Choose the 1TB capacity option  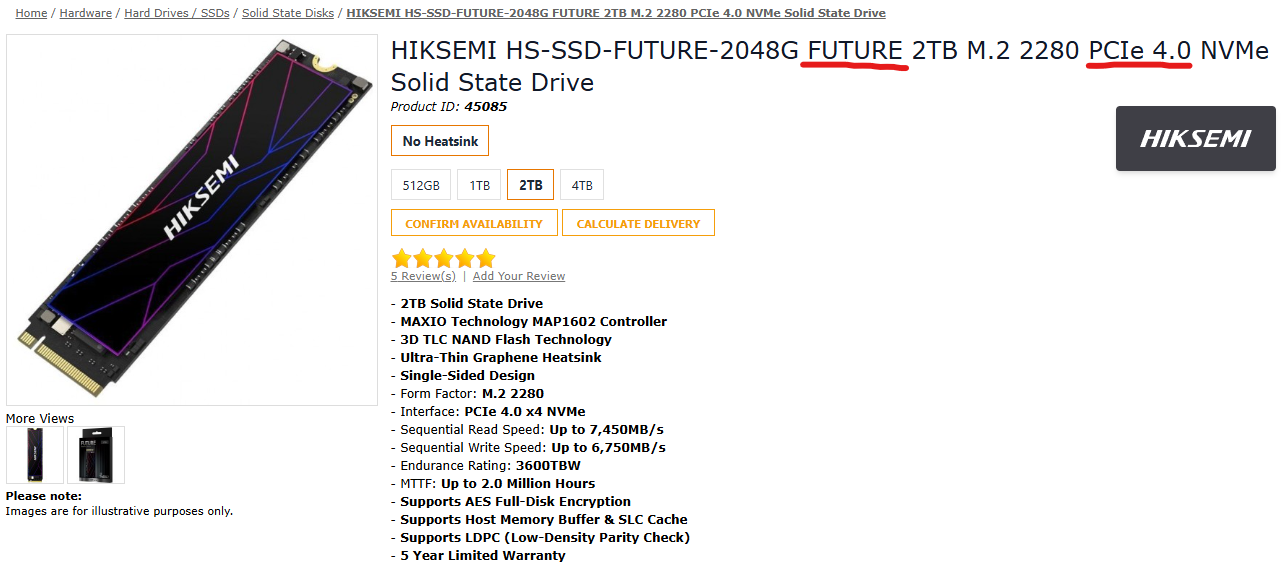click(x=480, y=185)
